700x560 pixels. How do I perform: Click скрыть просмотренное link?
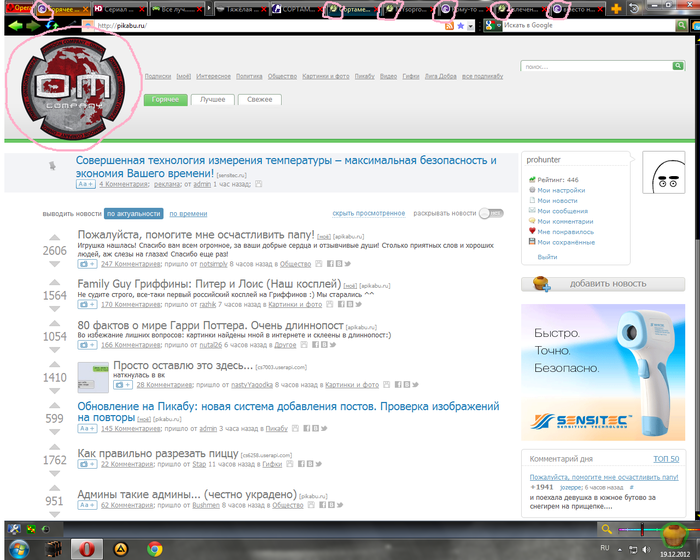tap(368, 213)
